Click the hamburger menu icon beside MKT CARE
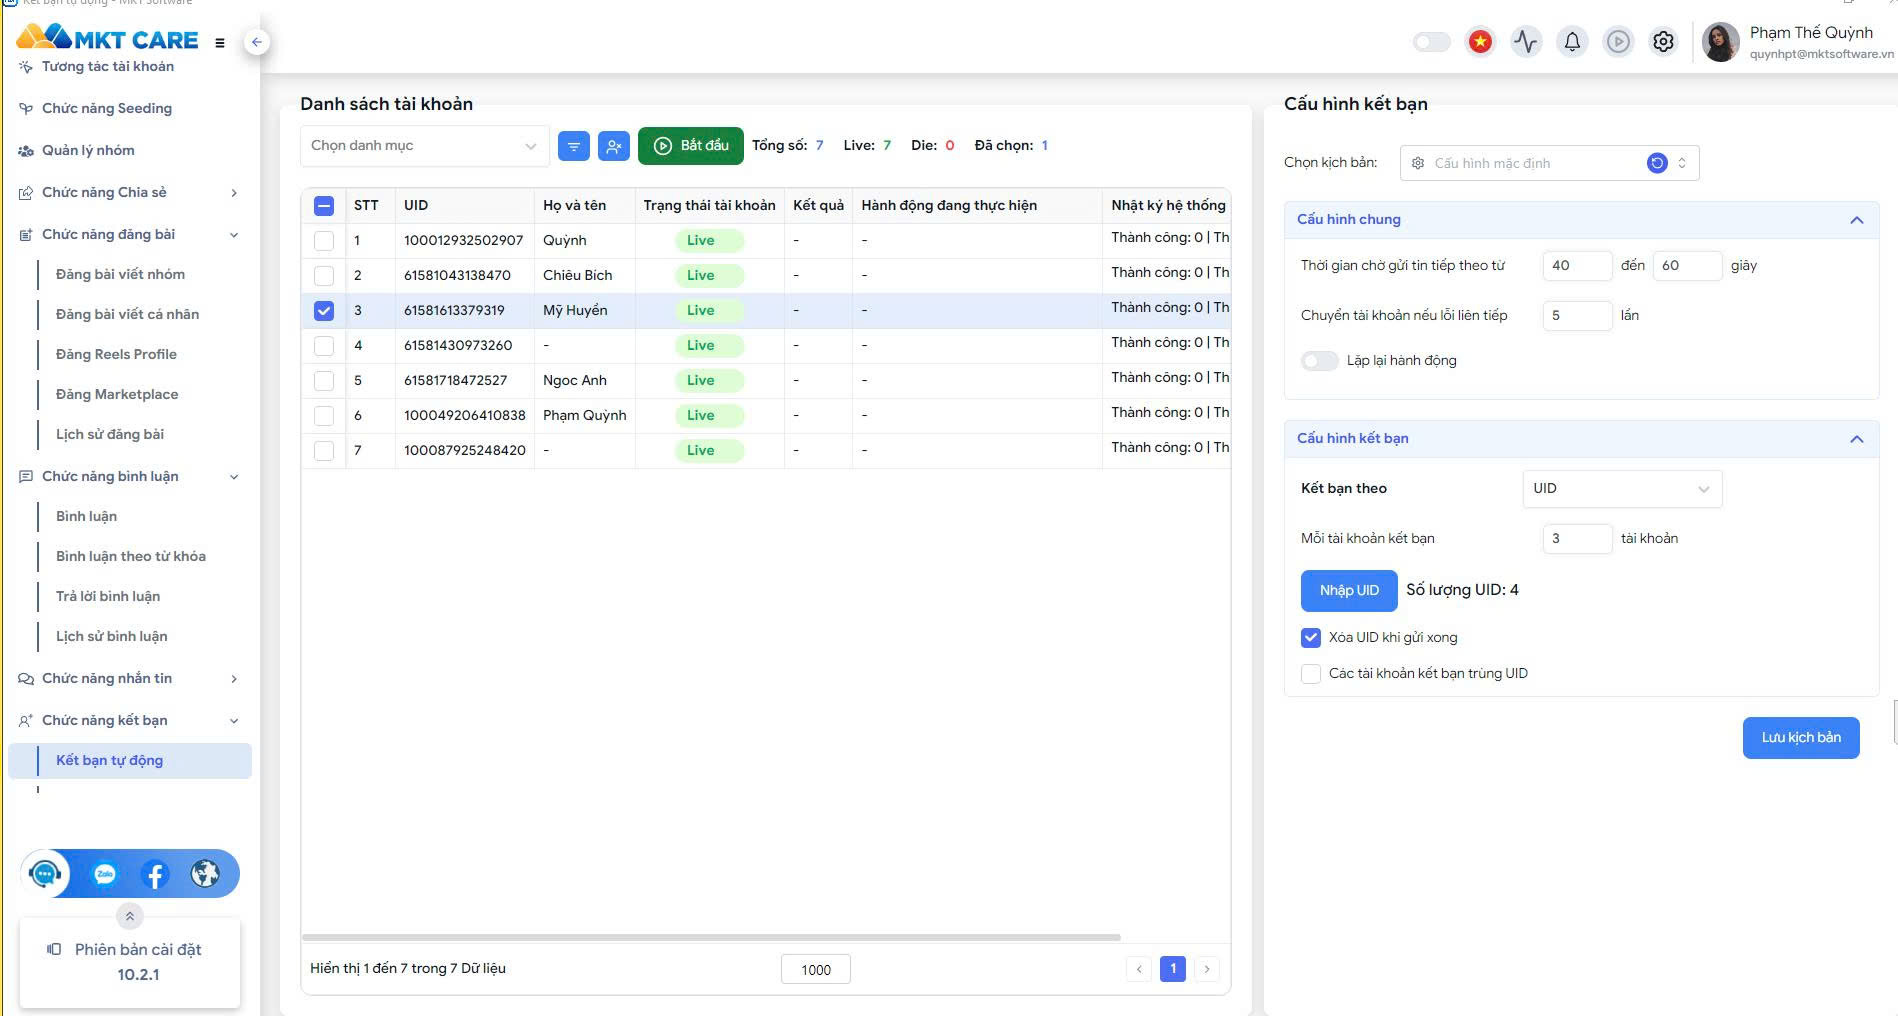The height and width of the screenshot is (1016, 1898). click(220, 43)
